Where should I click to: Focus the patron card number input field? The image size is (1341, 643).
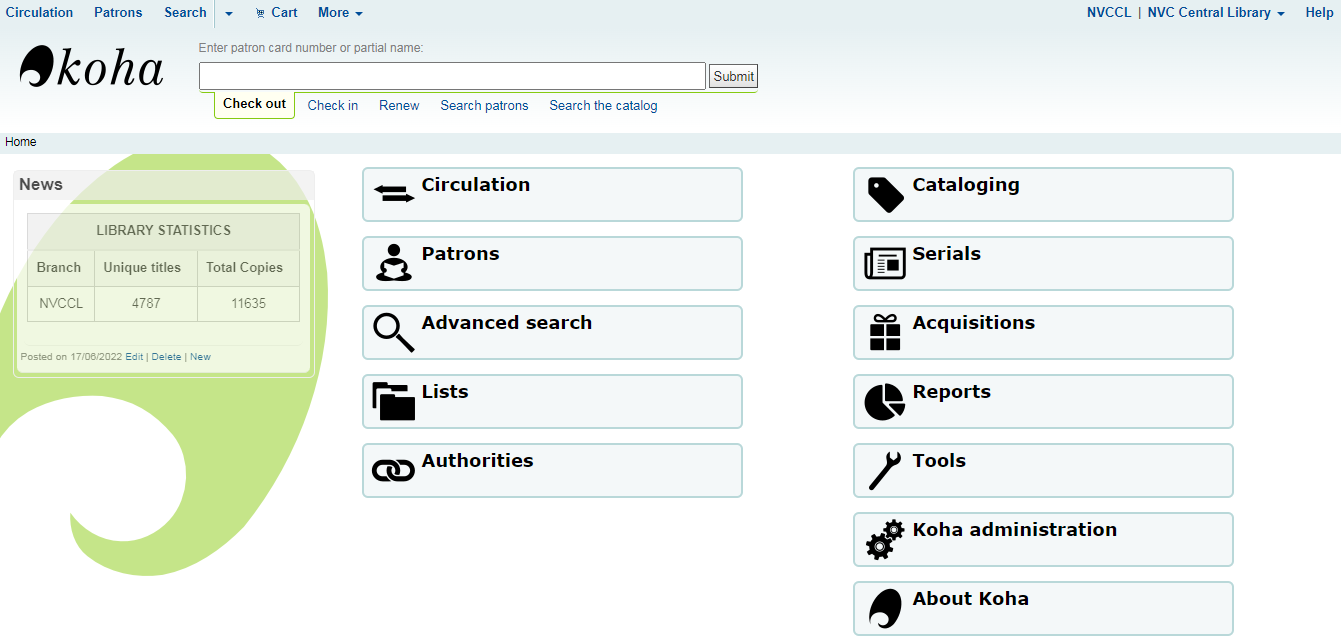click(x=452, y=76)
